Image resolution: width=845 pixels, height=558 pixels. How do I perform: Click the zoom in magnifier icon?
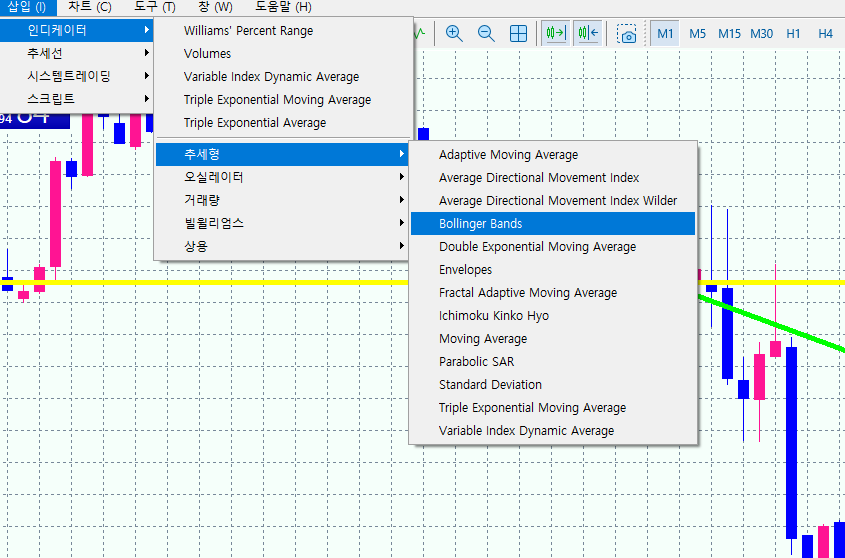(x=454, y=33)
